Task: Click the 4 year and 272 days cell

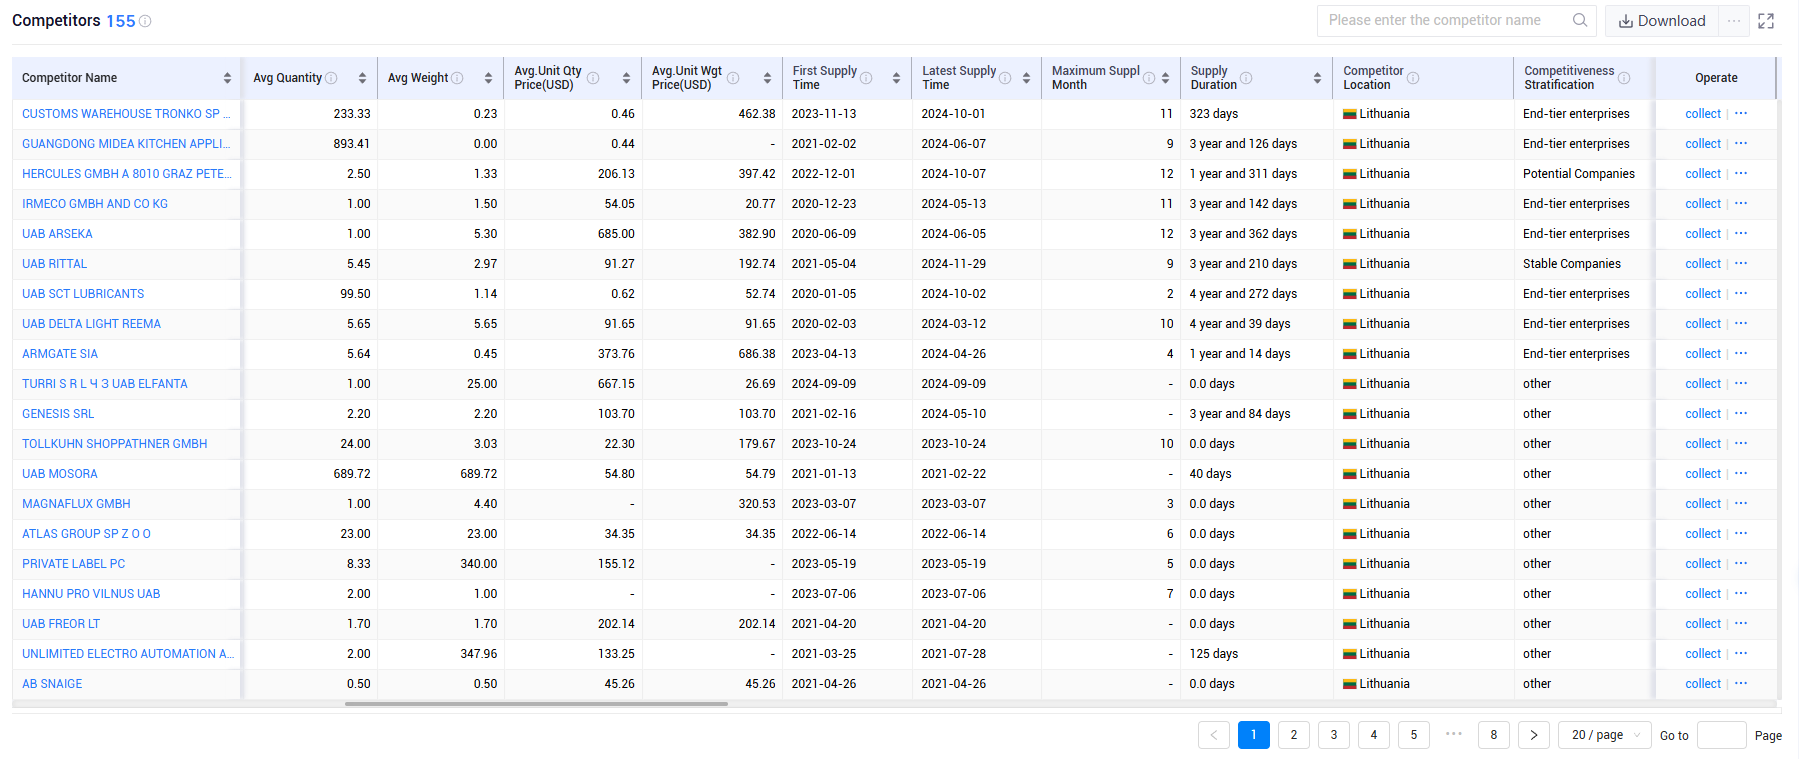Action: 1243,294
